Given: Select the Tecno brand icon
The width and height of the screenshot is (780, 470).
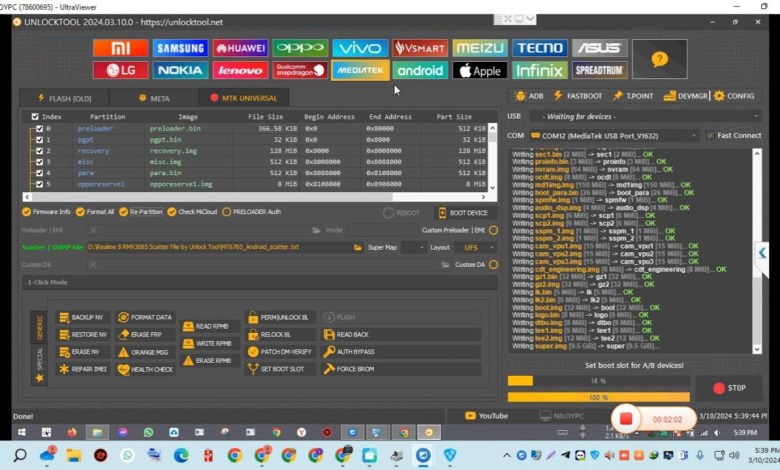Looking at the screenshot, I should 540,48.
